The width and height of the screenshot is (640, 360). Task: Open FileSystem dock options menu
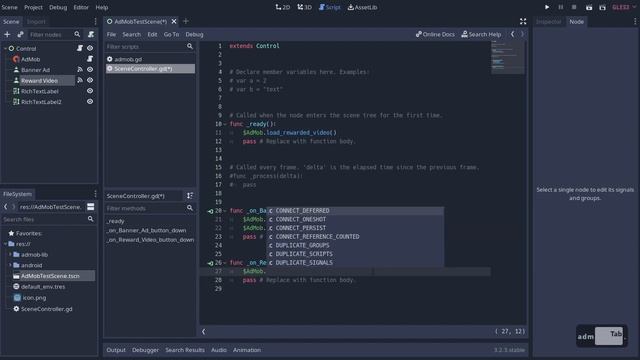coord(95,194)
